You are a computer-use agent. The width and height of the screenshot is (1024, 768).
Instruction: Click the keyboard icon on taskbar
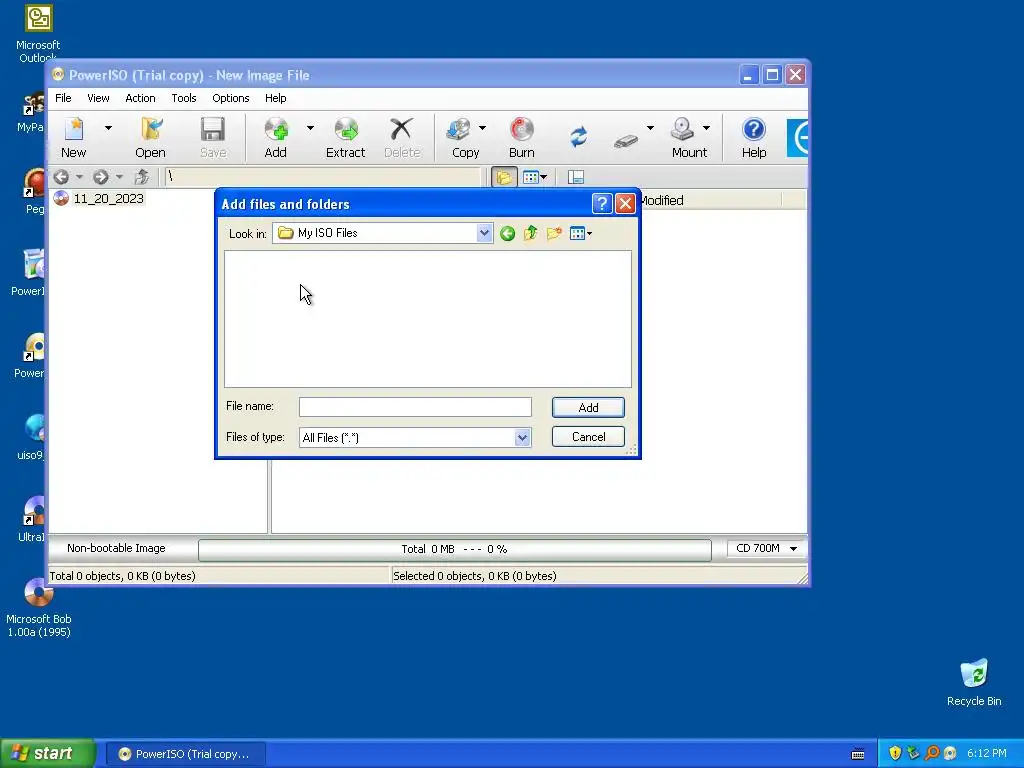pos(858,754)
